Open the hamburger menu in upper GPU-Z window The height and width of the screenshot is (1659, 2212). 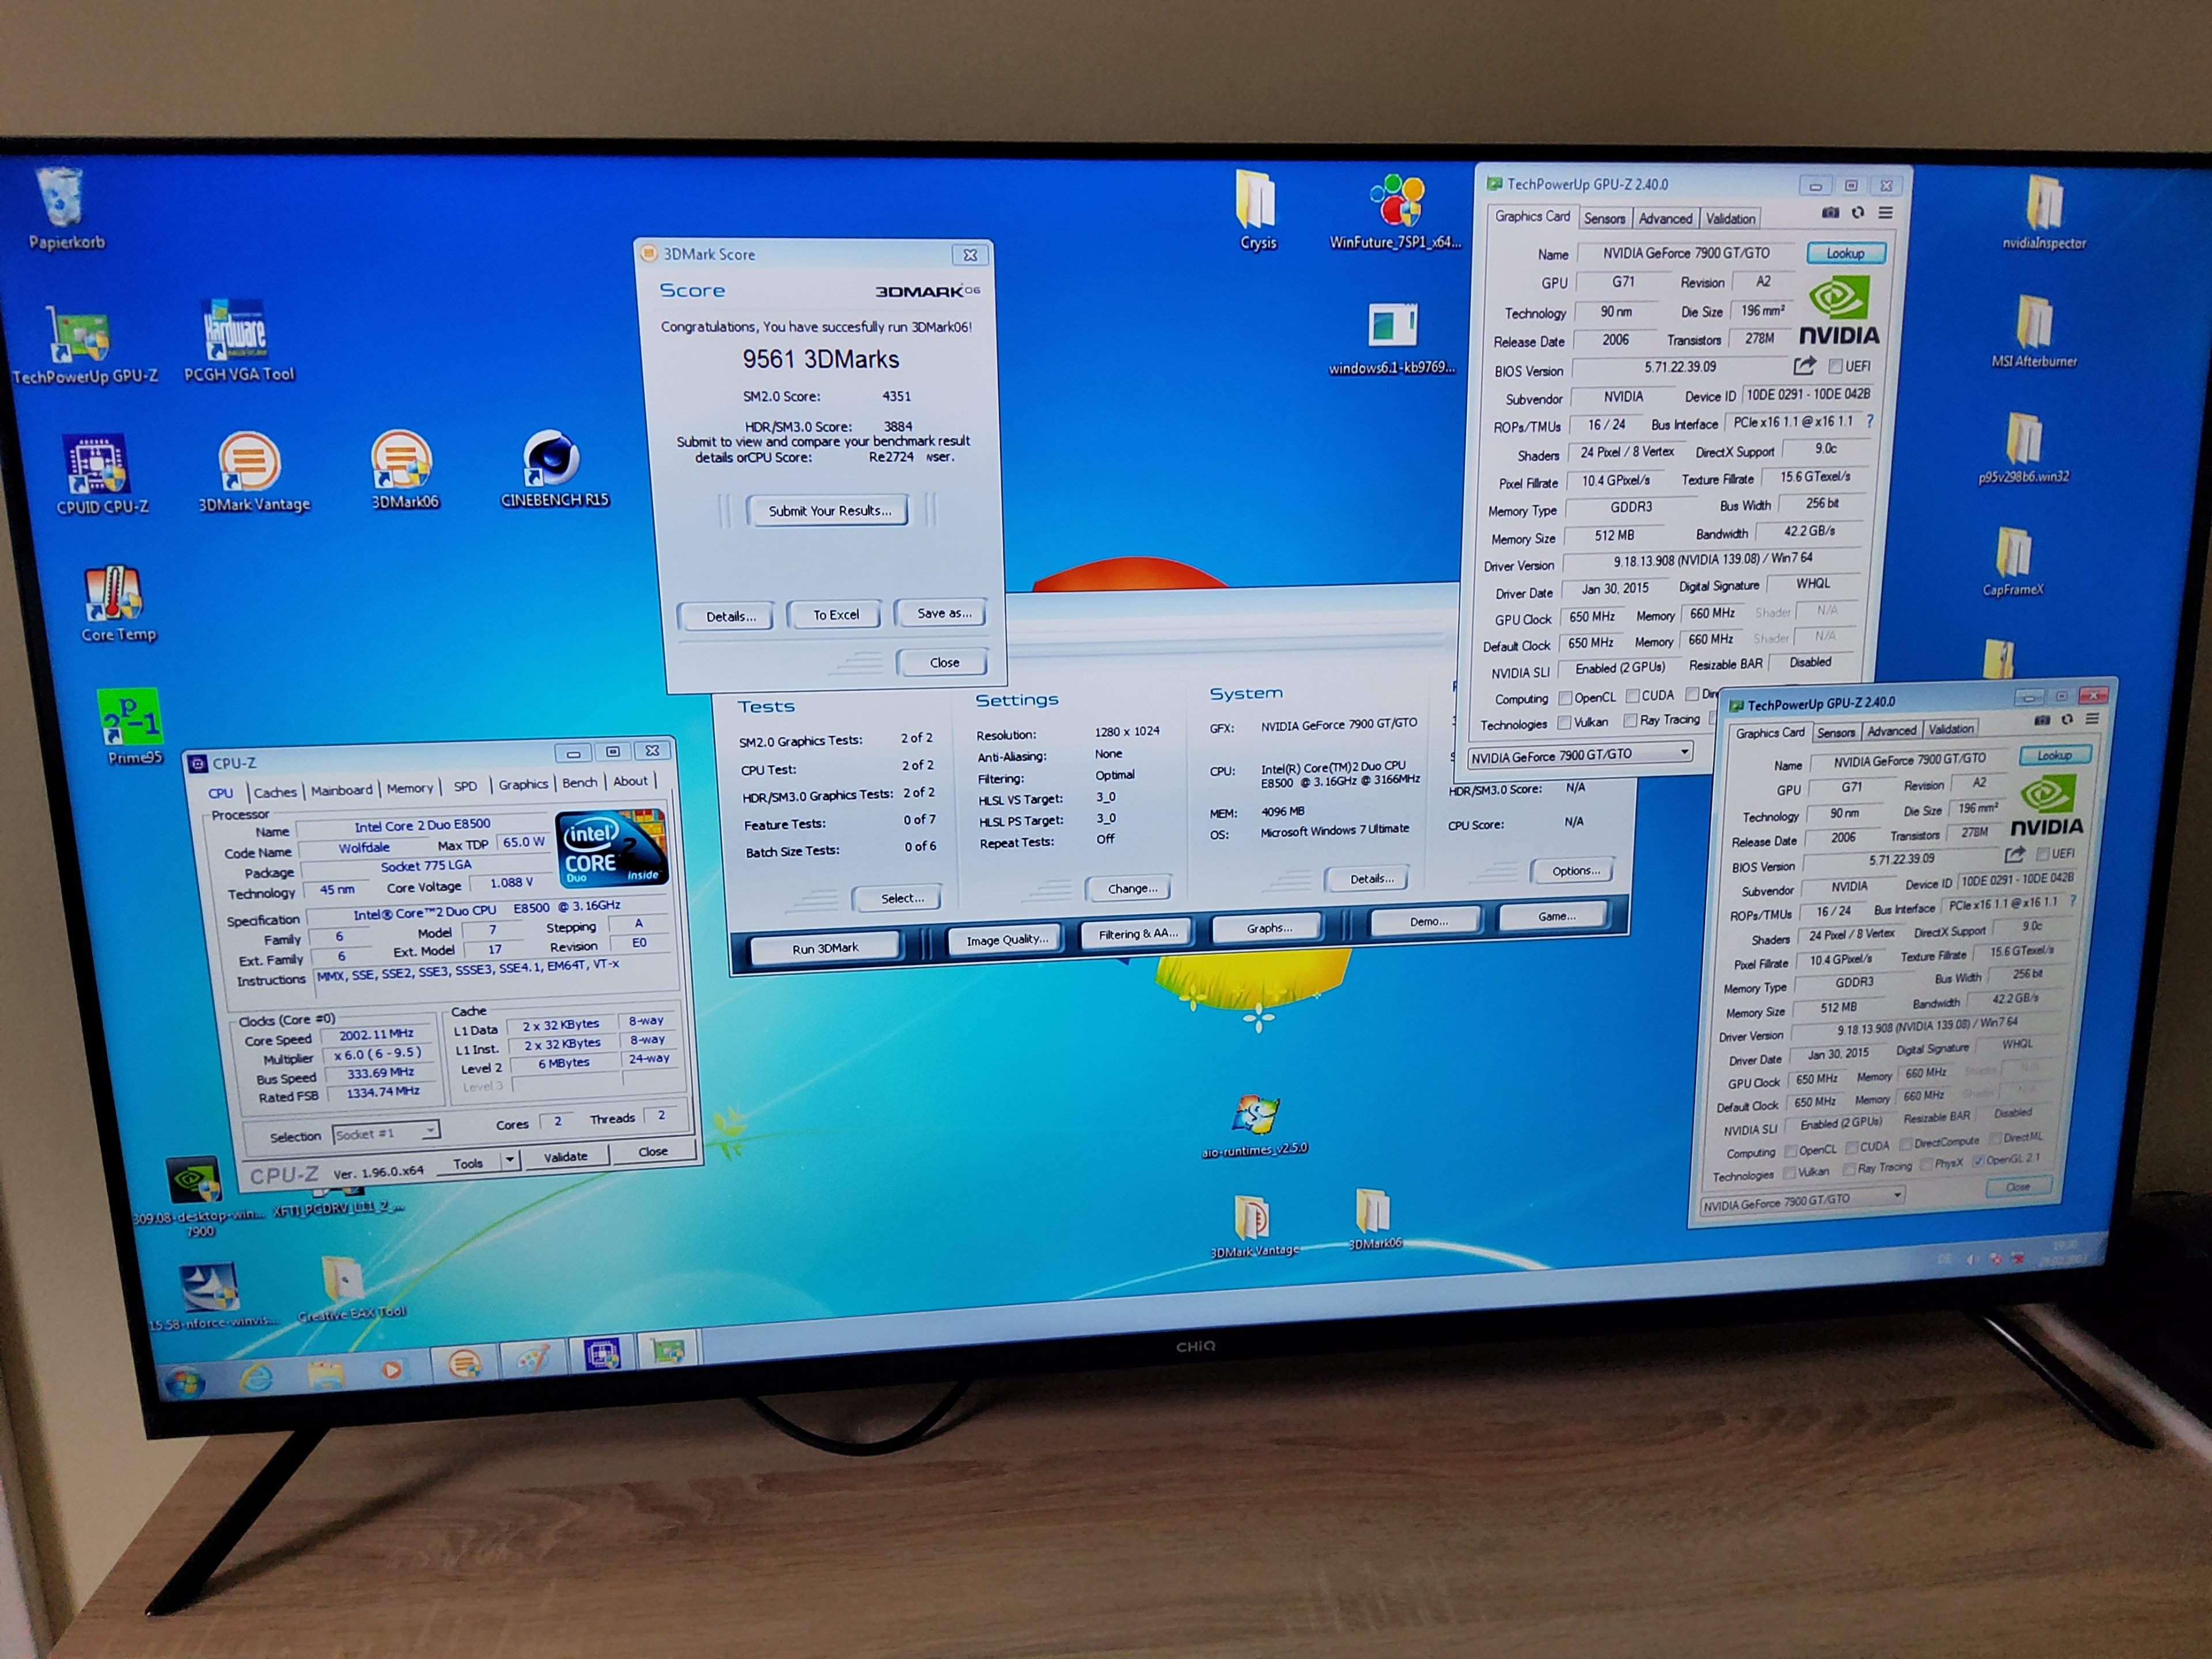[1885, 213]
